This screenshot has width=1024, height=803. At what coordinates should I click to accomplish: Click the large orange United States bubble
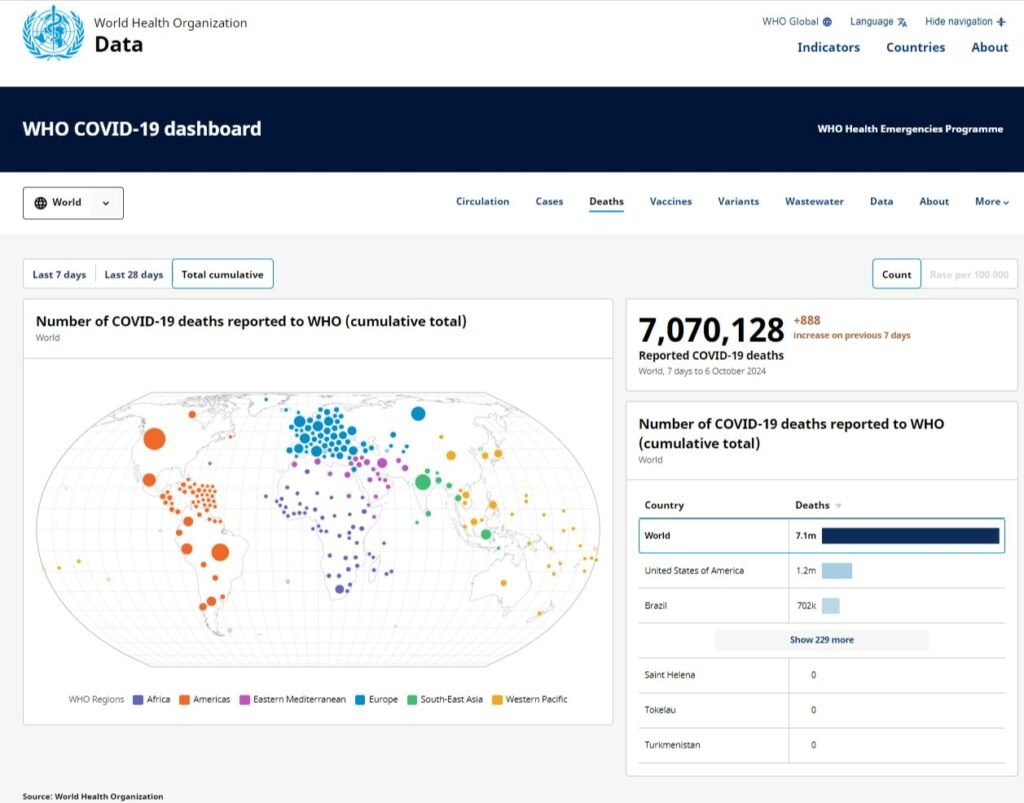click(155, 438)
